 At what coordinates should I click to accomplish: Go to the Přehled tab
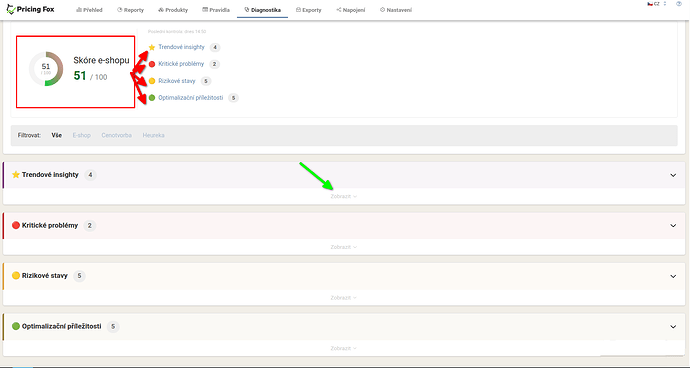[x=89, y=10]
